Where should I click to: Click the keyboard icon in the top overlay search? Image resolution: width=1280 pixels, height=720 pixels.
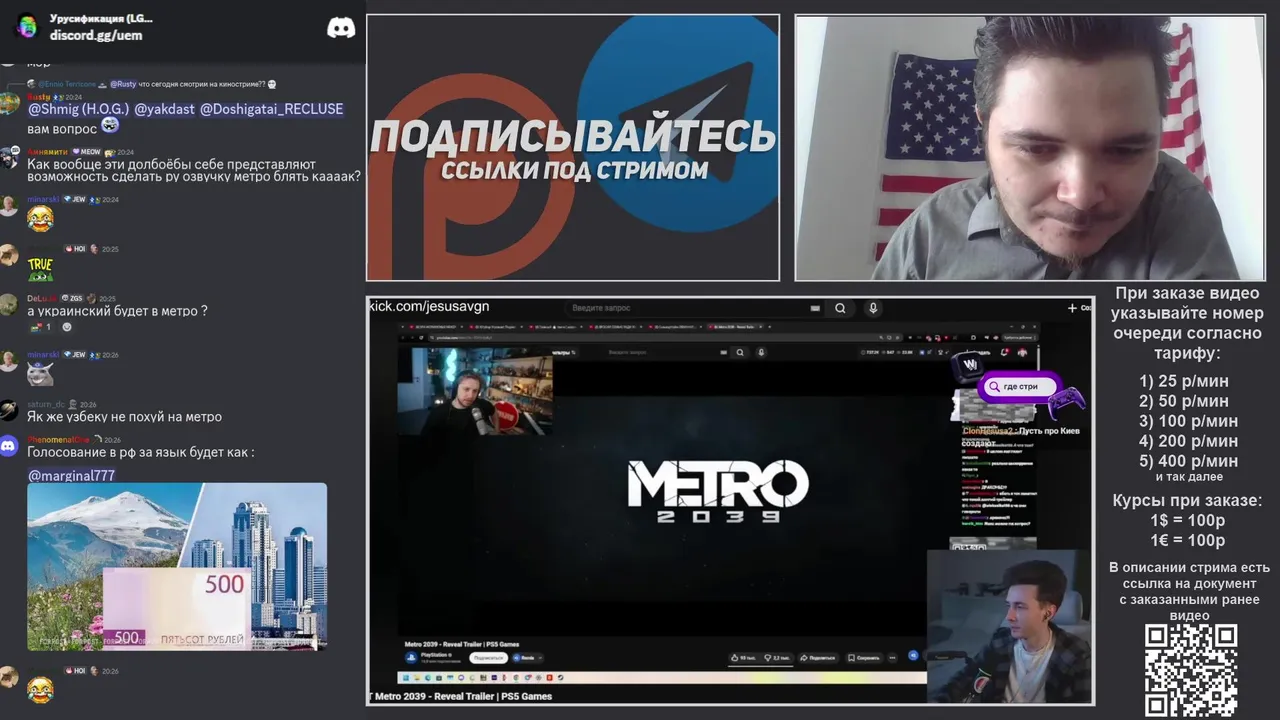click(816, 308)
